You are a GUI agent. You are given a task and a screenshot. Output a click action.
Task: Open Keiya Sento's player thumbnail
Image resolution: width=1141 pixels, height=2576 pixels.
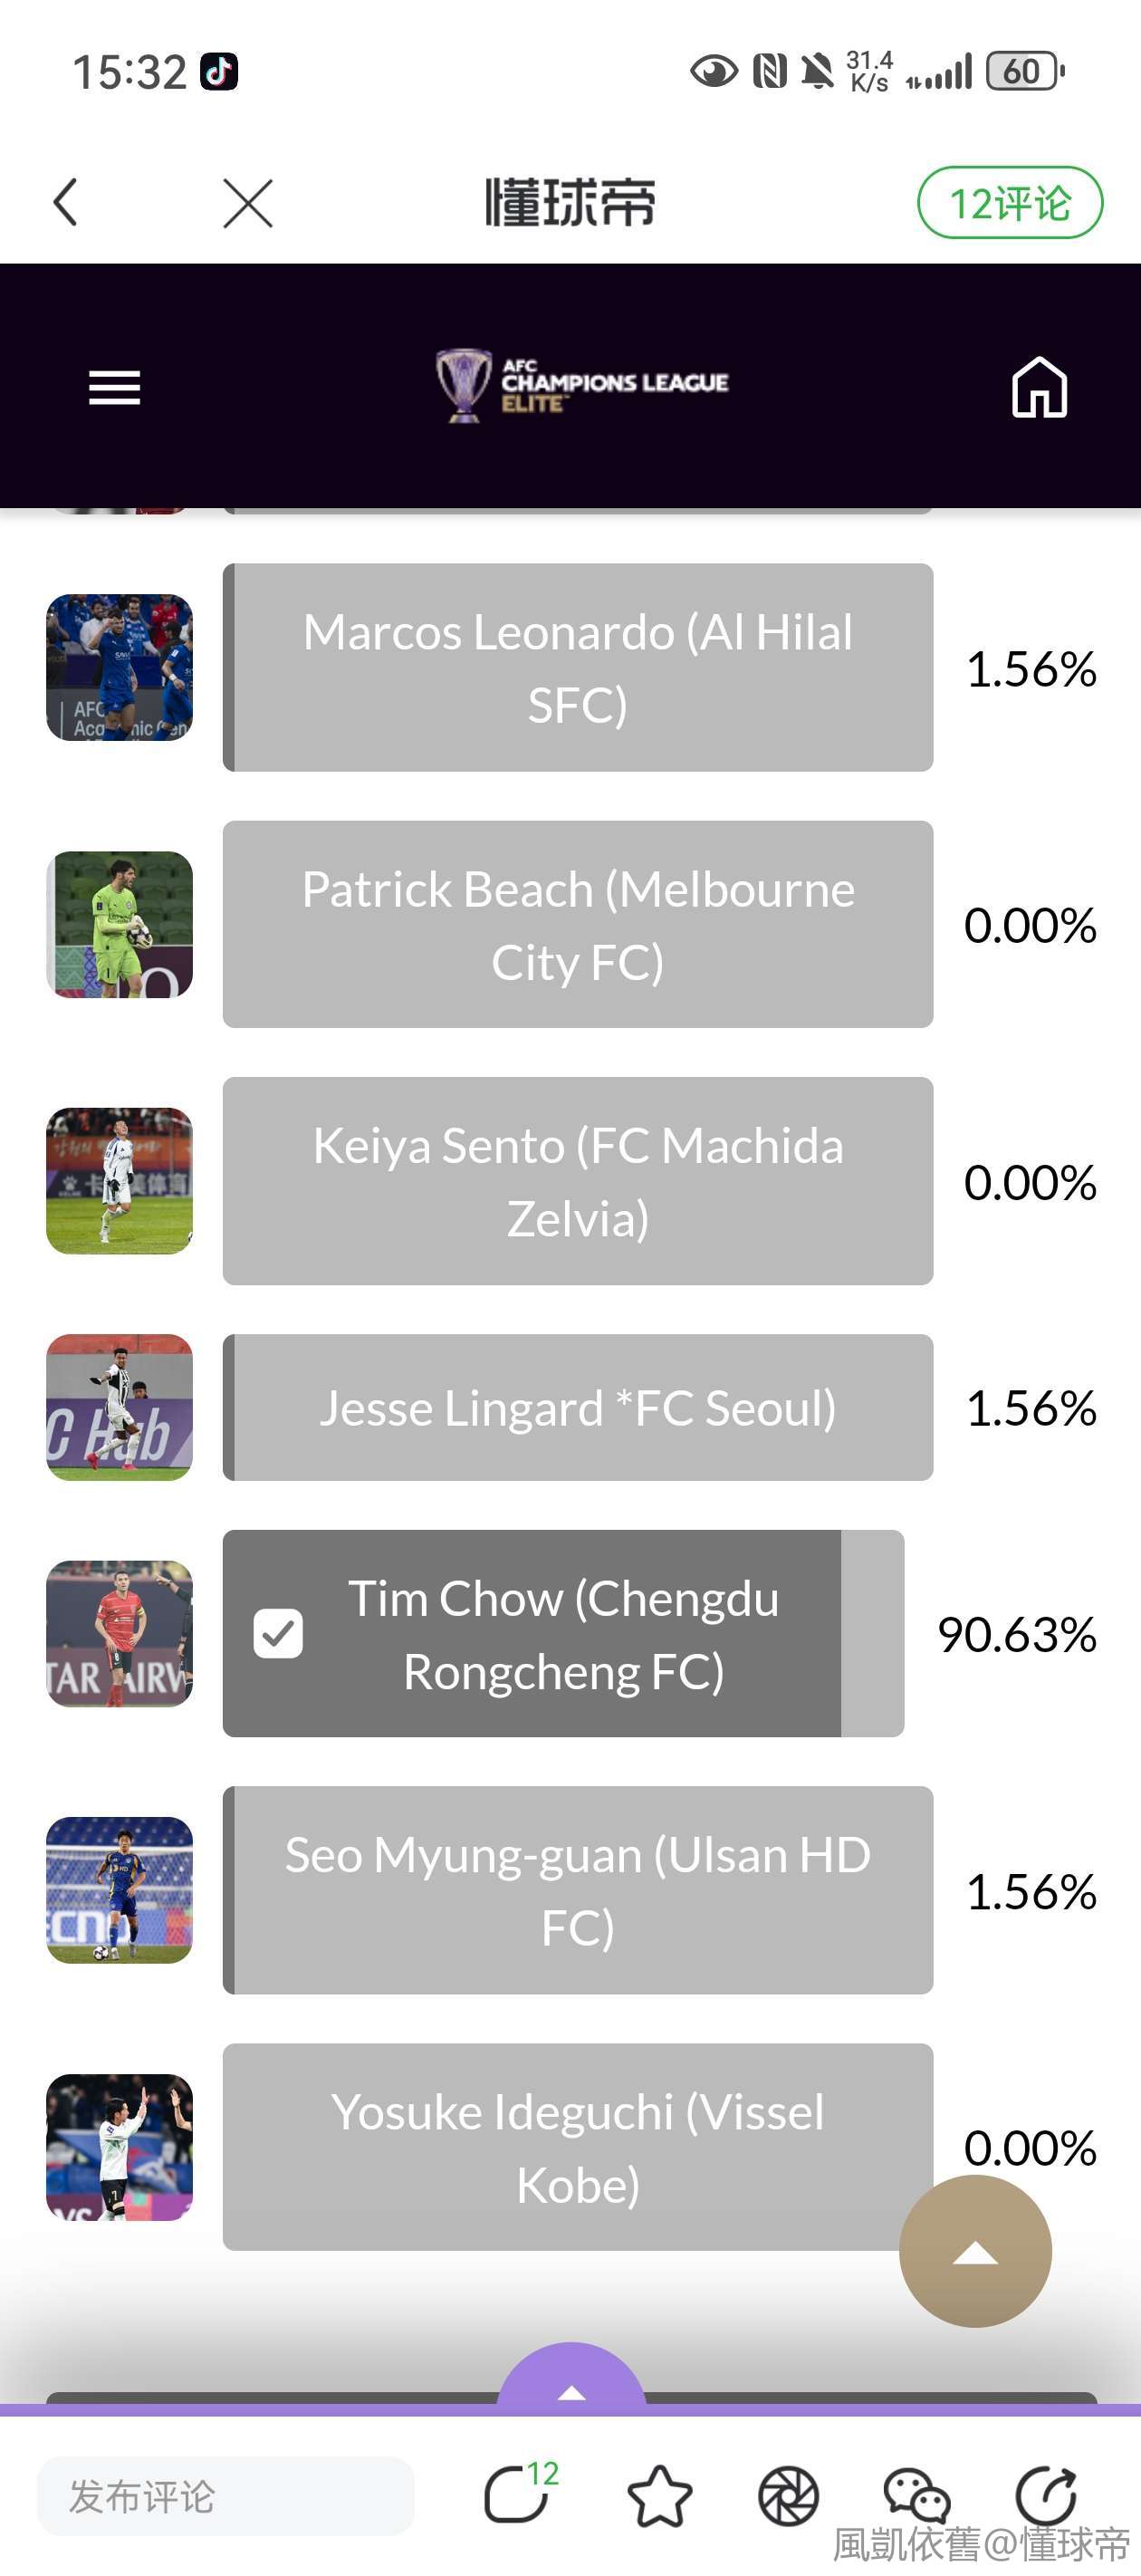120,1181
